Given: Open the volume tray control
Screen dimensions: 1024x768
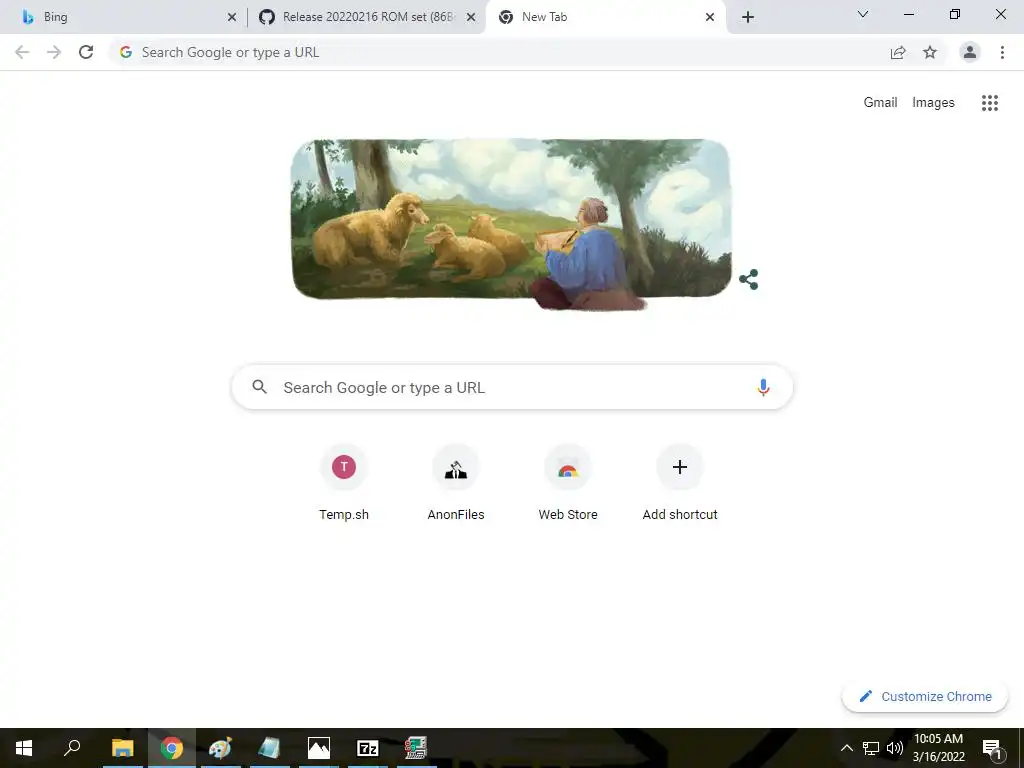Looking at the screenshot, I should tap(894, 748).
